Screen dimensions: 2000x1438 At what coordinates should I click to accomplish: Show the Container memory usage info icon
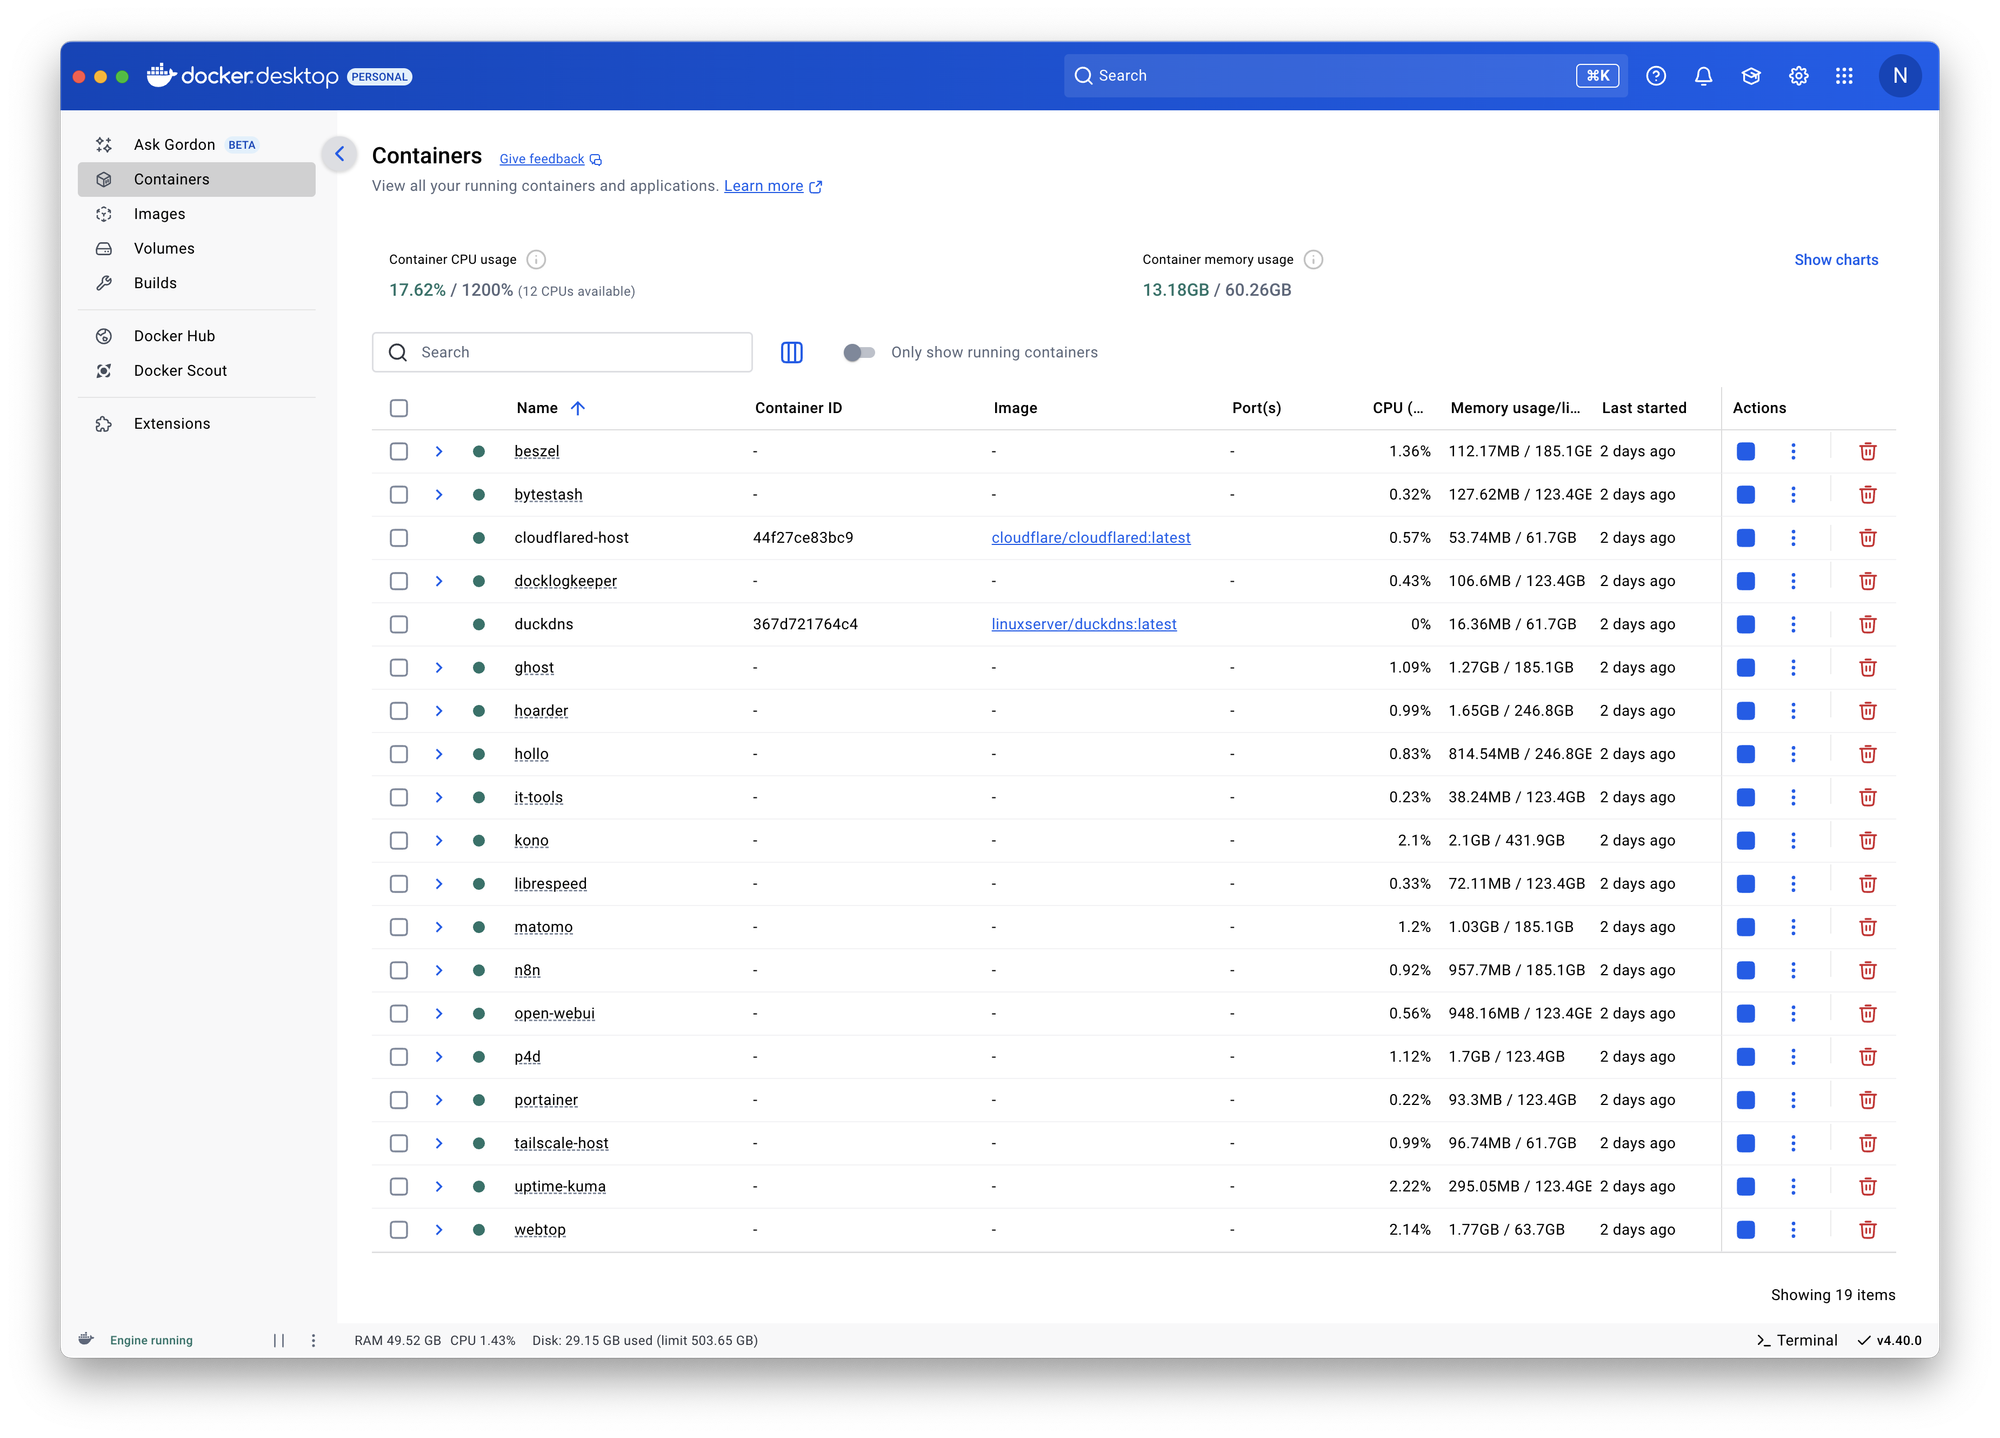[1314, 260]
